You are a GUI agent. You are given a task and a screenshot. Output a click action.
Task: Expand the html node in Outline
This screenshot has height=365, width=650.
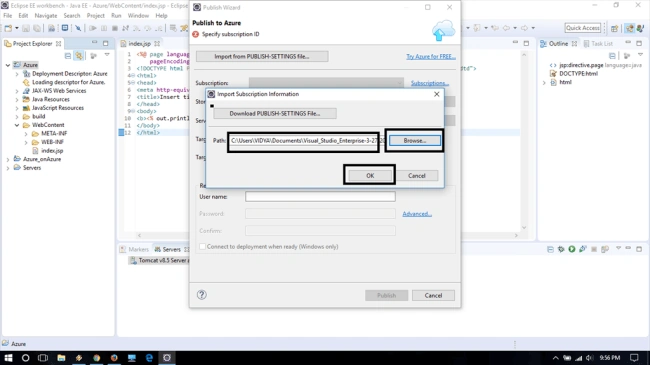point(544,83)
